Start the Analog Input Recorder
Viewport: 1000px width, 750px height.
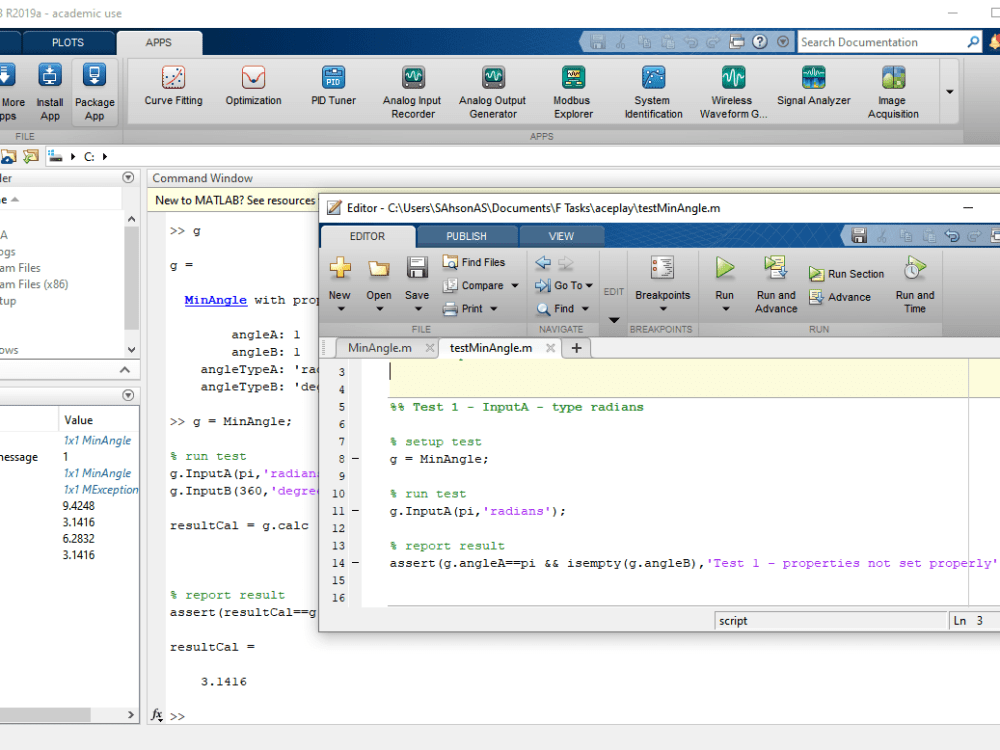click(x=412, y=88)
